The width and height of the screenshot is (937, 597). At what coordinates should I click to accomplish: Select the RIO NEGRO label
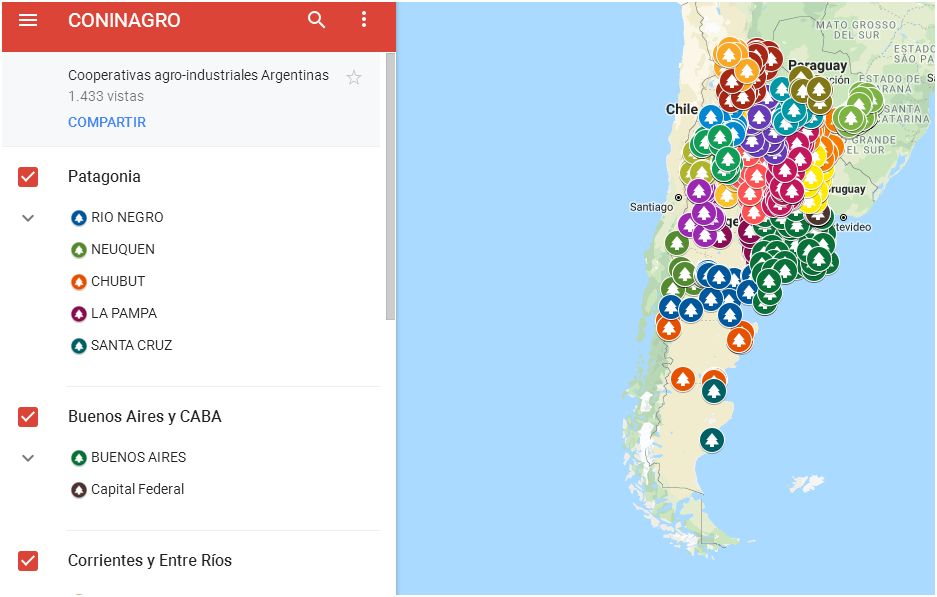pos(127,218)
